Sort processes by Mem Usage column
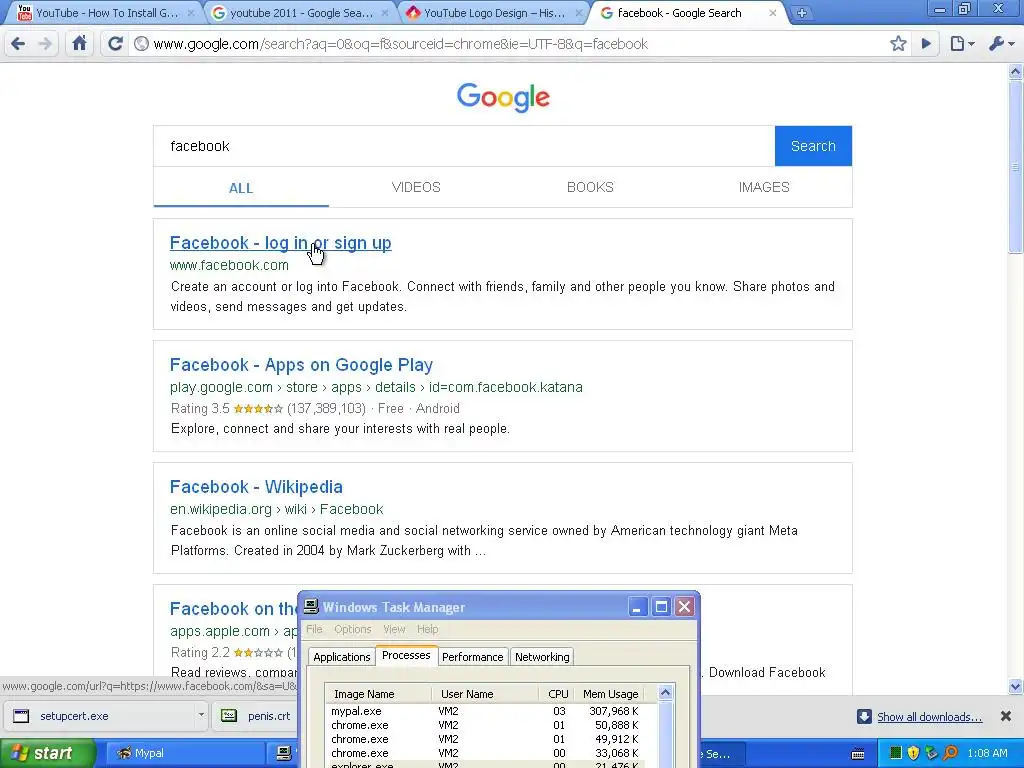The image size is (1024, 768). click(x=610, y=694)
